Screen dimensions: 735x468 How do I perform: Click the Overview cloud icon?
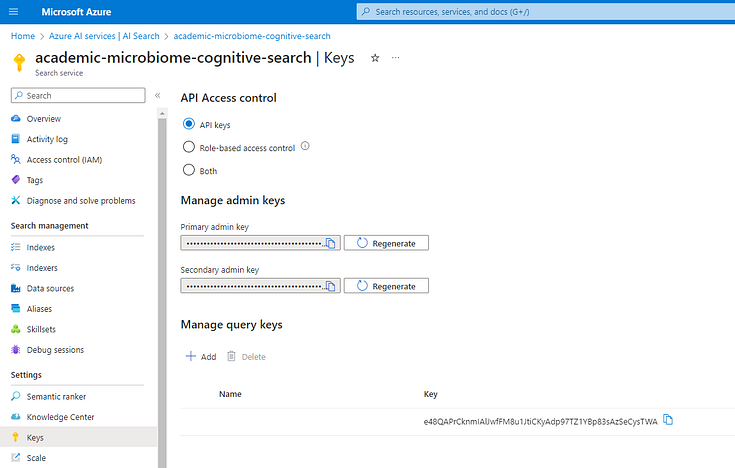(x=15, y=119)
